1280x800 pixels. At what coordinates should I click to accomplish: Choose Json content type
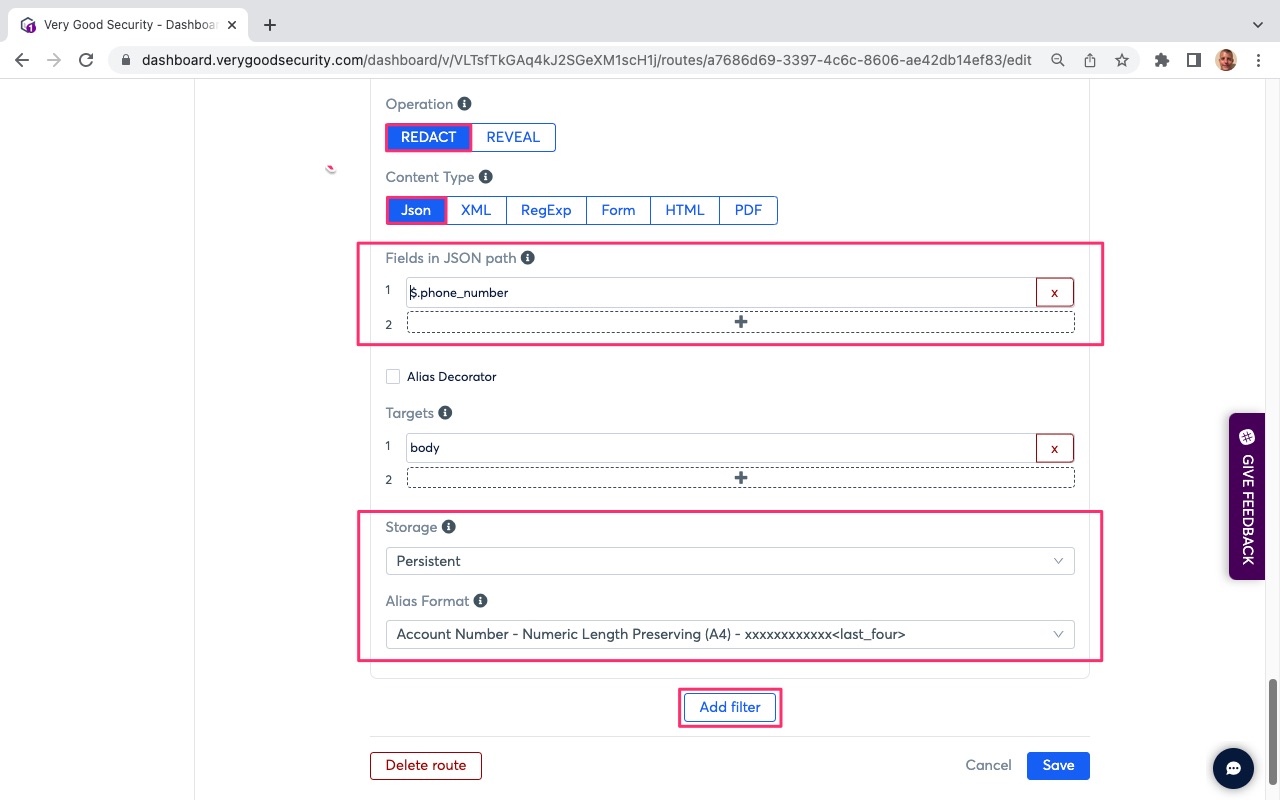416,210
